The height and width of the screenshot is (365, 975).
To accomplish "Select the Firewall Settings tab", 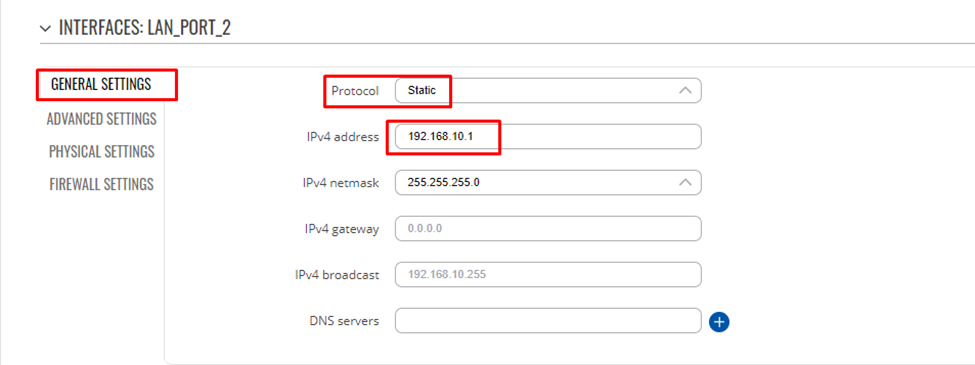I will click(x=101, y=185).
